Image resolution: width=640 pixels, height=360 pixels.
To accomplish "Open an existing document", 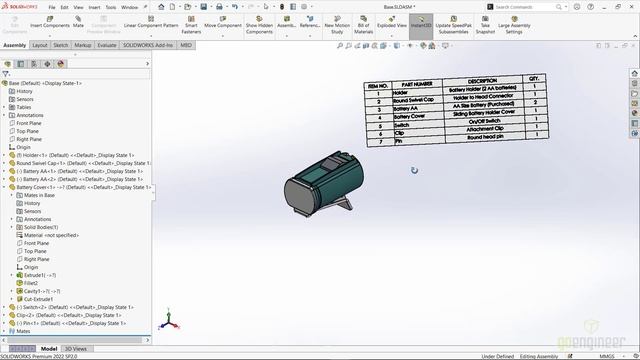I will (x=187, y=7).
